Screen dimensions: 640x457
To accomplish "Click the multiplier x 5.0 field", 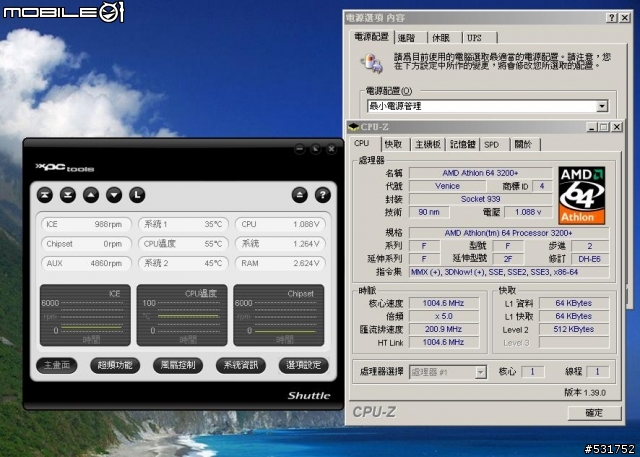I will click(x=444, y=316).
